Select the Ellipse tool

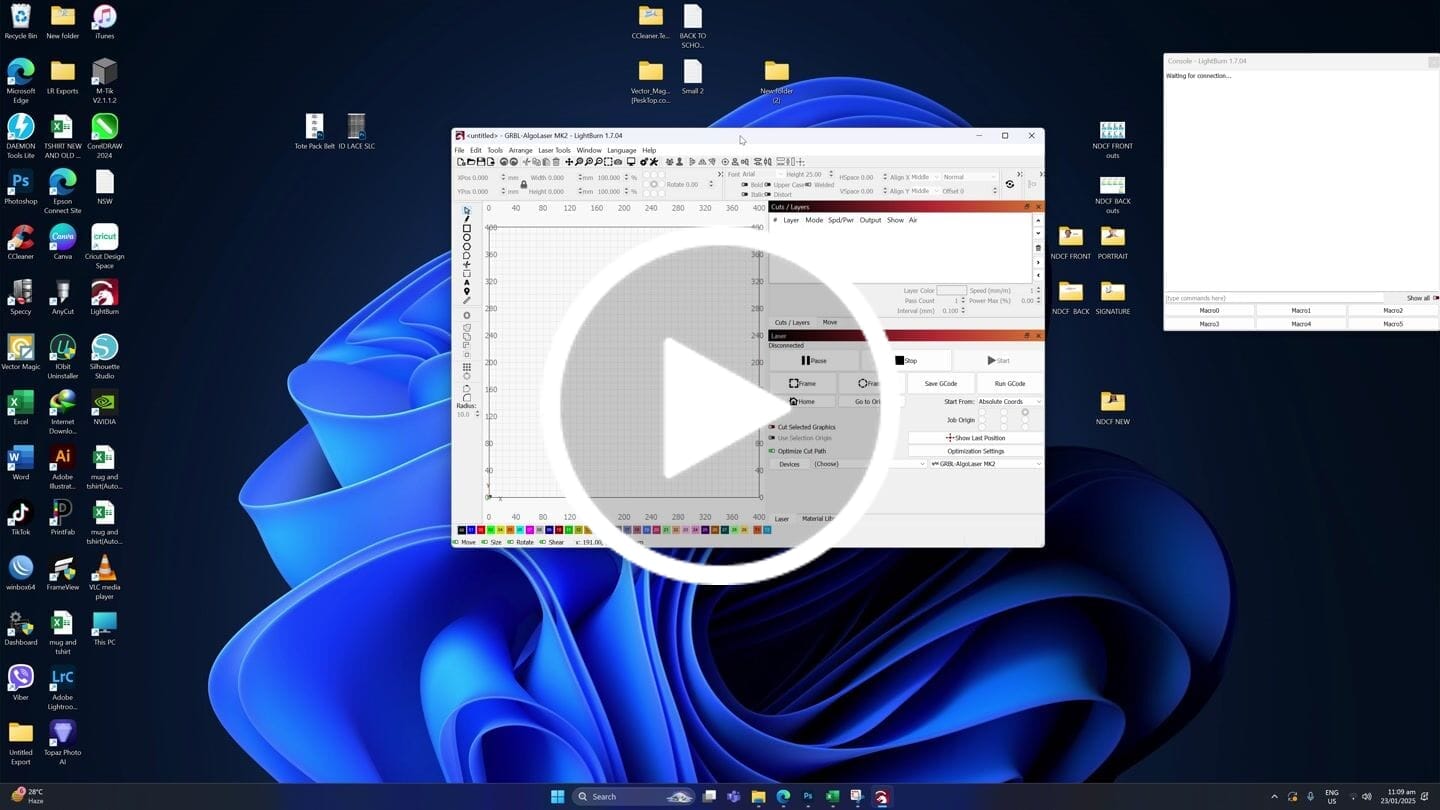[x=467, y=237]
